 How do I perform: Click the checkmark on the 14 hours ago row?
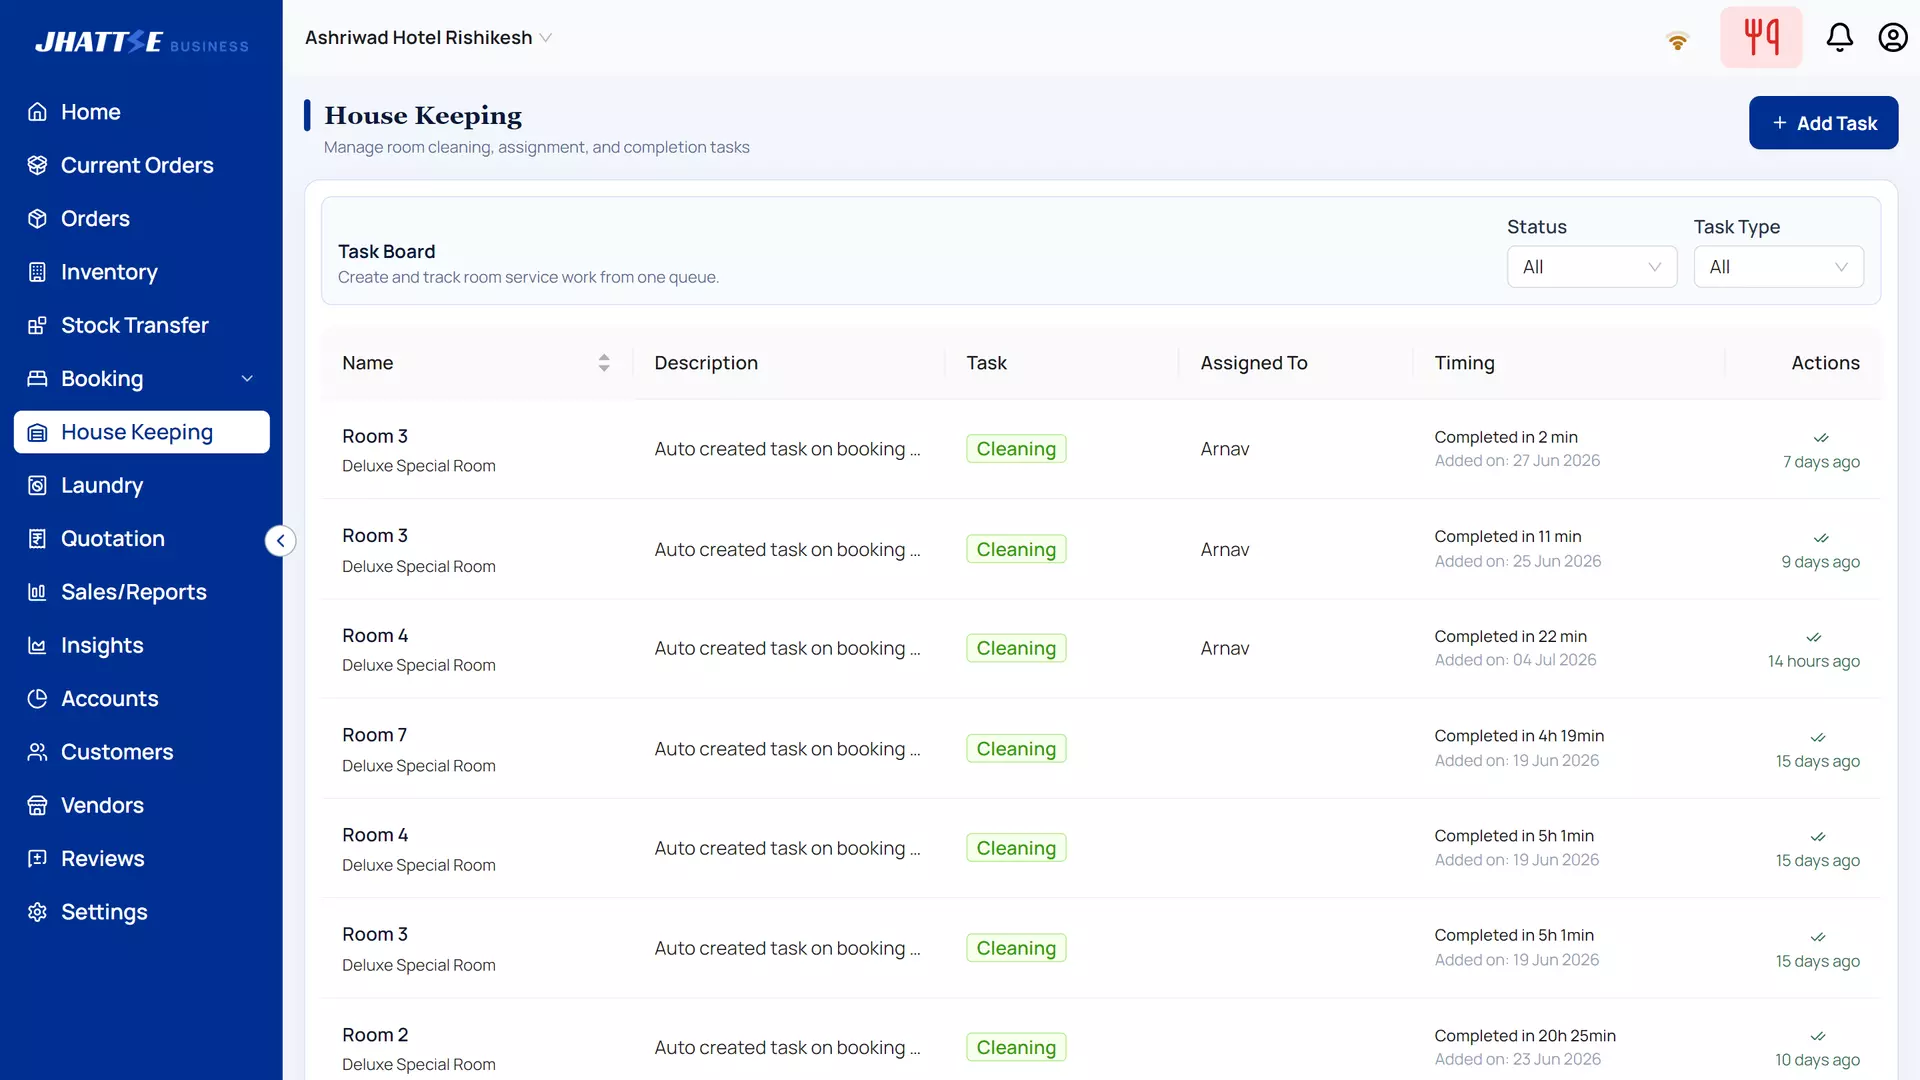(1813, 637)
